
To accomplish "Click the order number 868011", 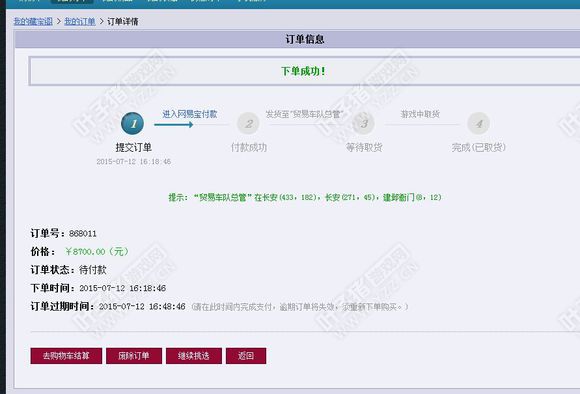I will pos(83,233).
